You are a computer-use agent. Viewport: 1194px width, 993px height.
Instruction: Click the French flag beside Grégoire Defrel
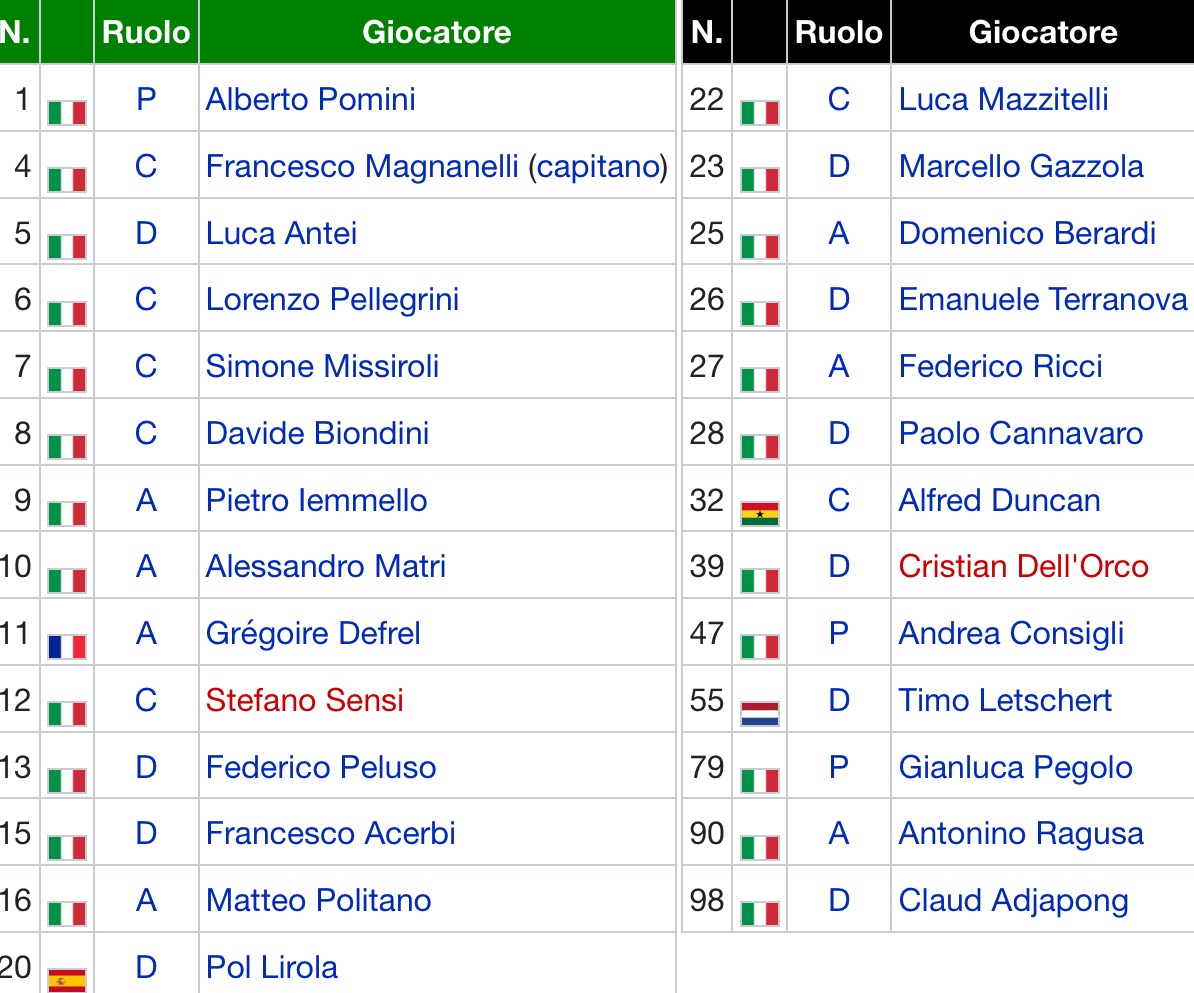[67, 646]
